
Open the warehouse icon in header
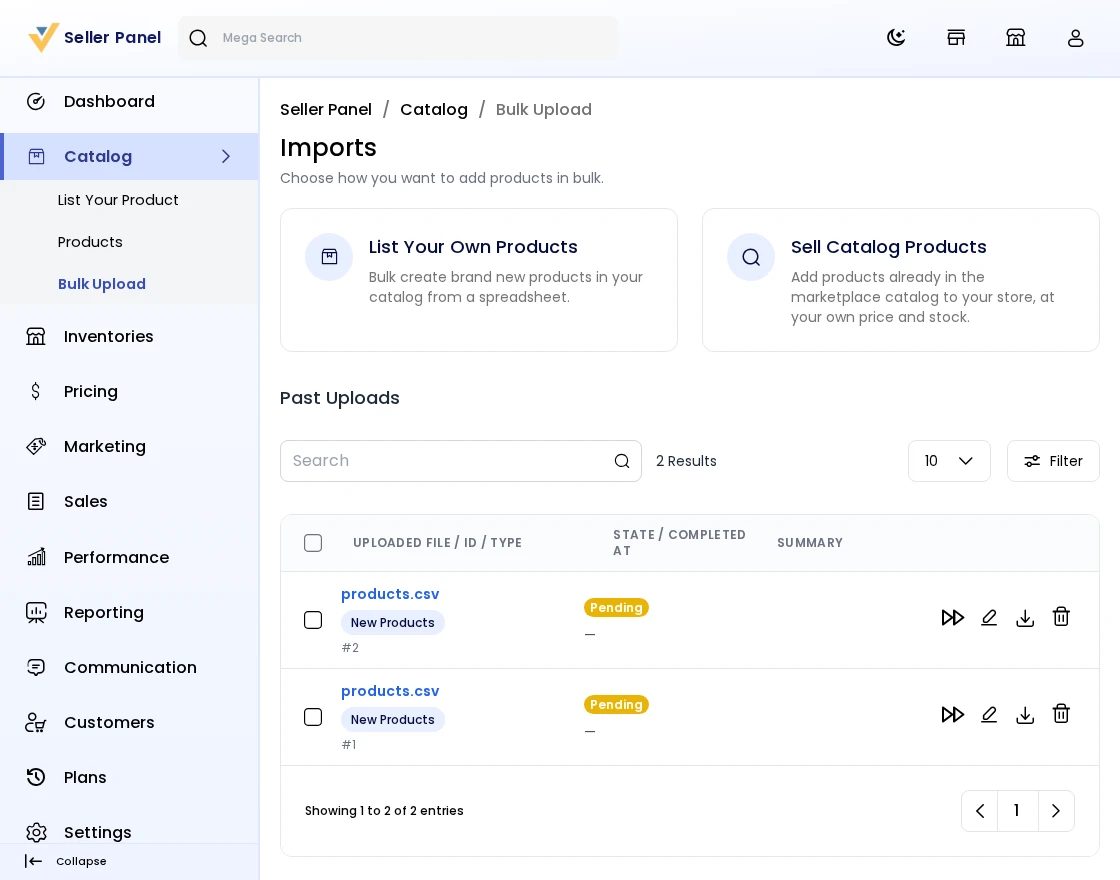coord(1015,38)
